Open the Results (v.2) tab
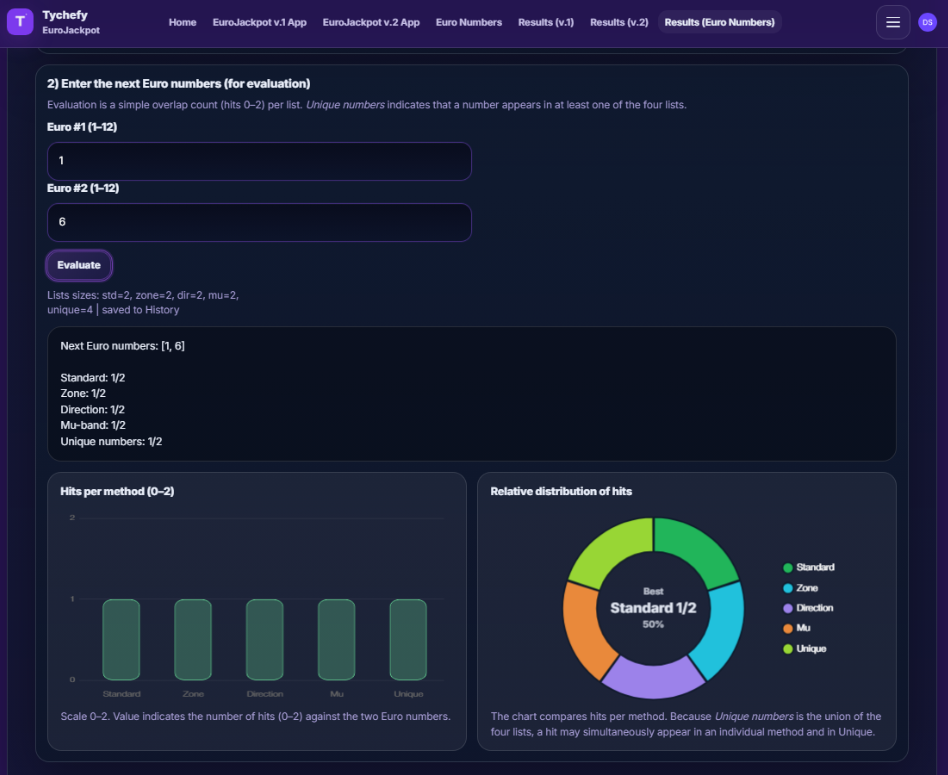 (619, 22)
